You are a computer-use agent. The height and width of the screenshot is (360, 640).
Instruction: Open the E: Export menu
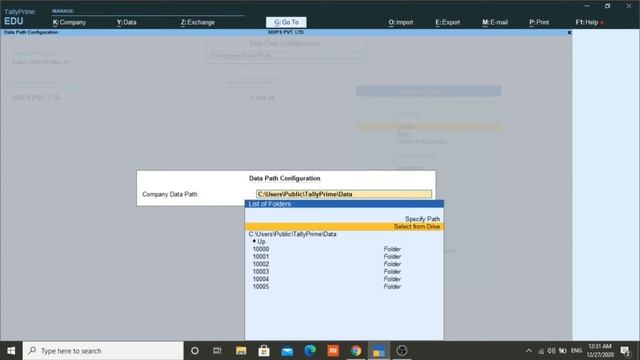(447, 22)
